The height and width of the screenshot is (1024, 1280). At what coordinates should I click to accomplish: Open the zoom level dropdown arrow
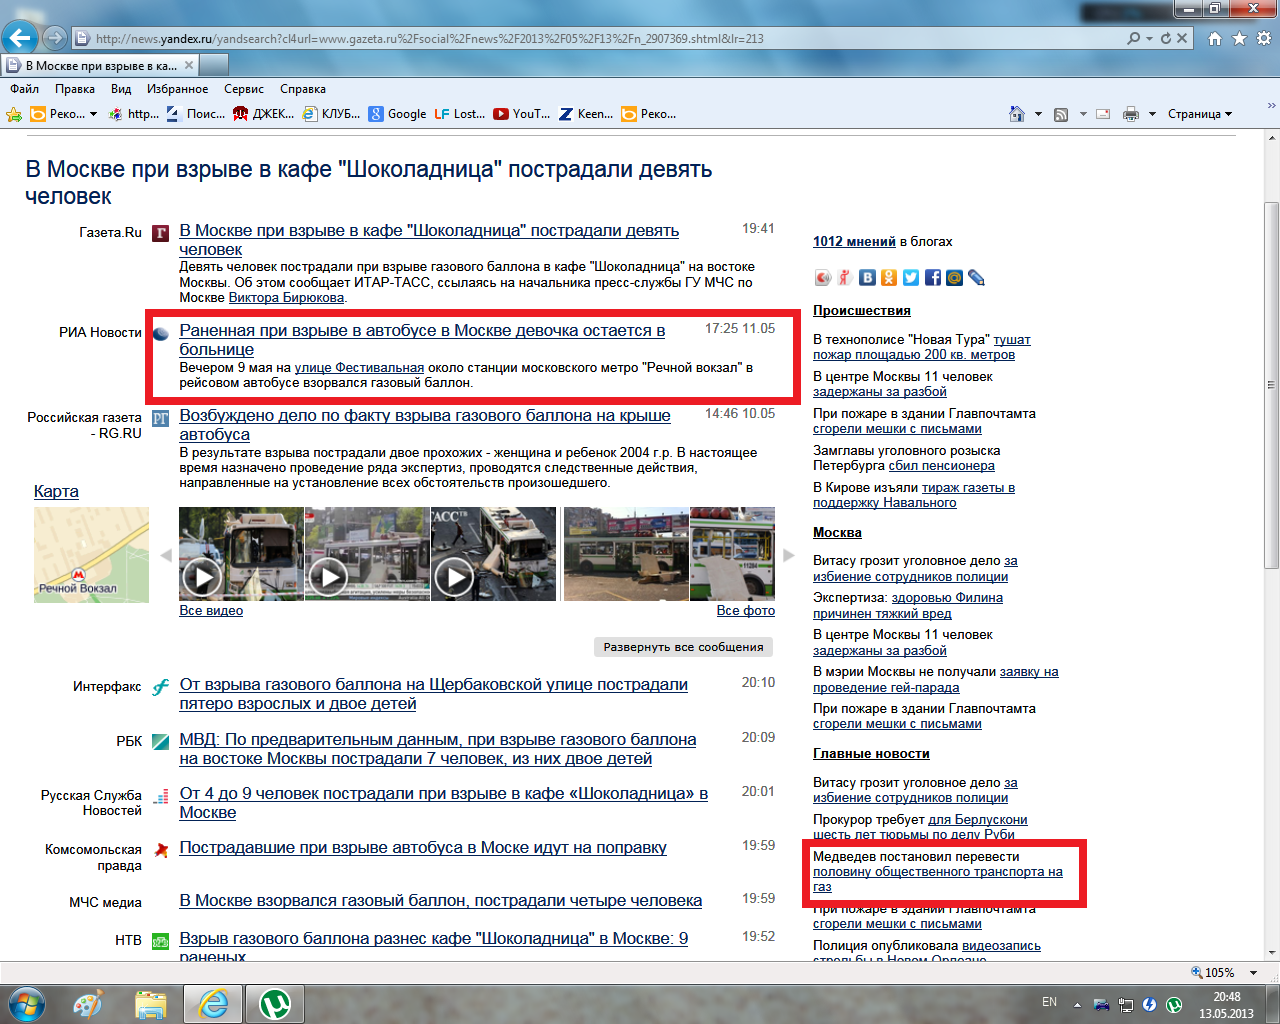1254,973
